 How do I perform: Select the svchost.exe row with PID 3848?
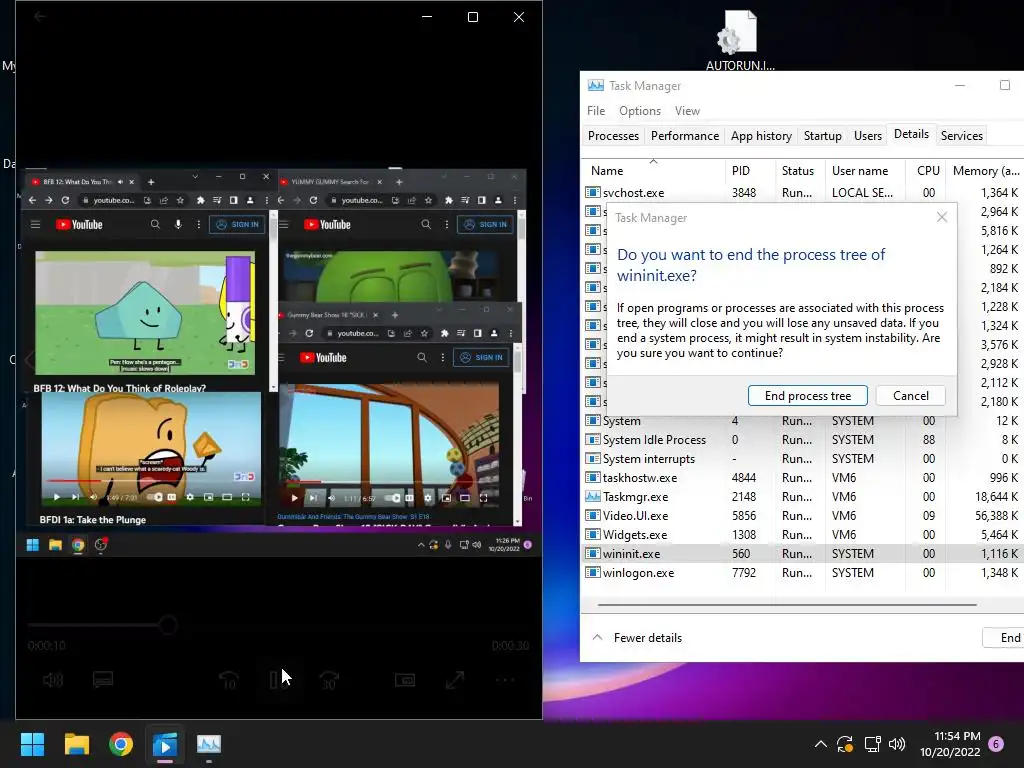[x=803, y=193]
